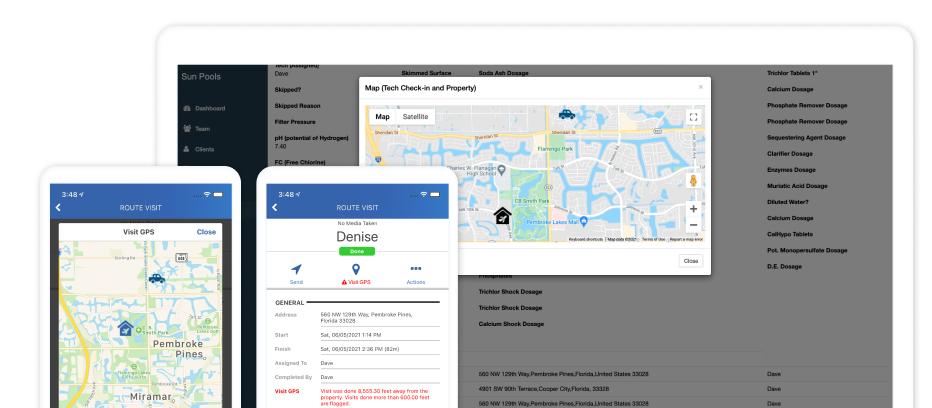
Task: Switch map dialog to Satellite view
Action: coord(415,117)
